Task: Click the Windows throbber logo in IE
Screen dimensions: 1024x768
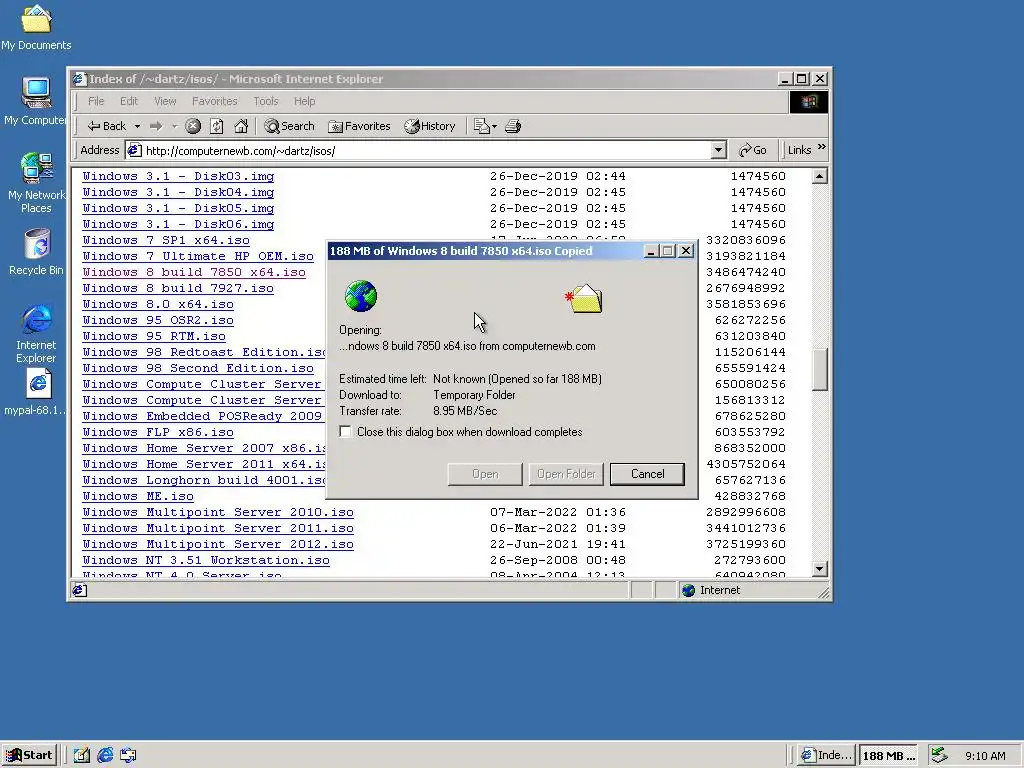Action: pos(808,102)
